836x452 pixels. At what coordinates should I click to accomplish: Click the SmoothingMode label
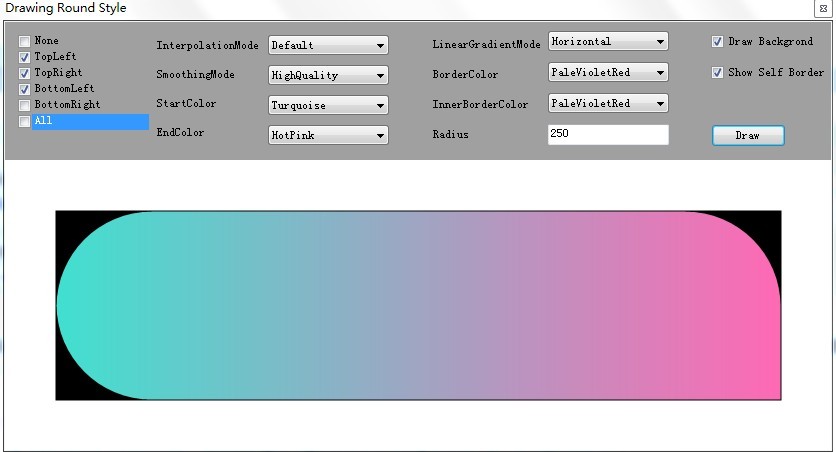[x=195, y=75]
